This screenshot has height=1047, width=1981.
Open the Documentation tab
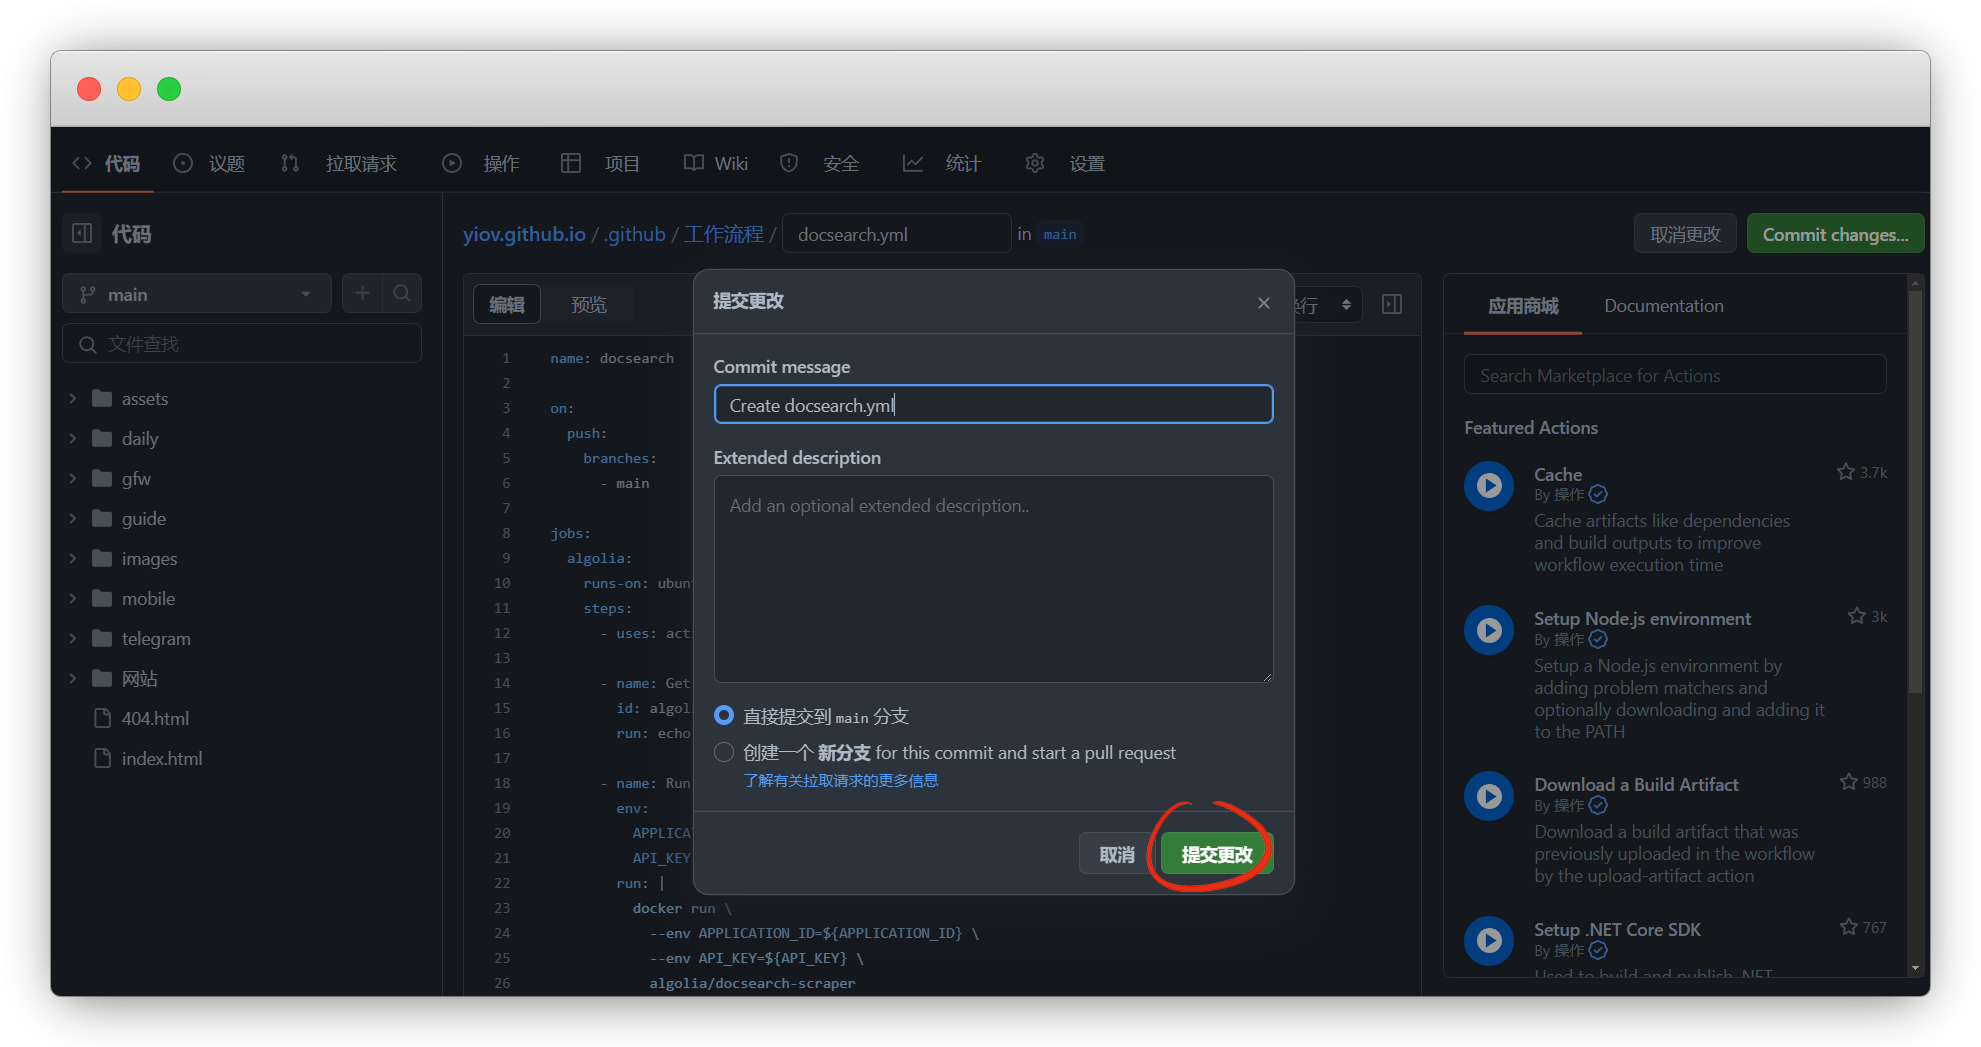(1663, 305)
